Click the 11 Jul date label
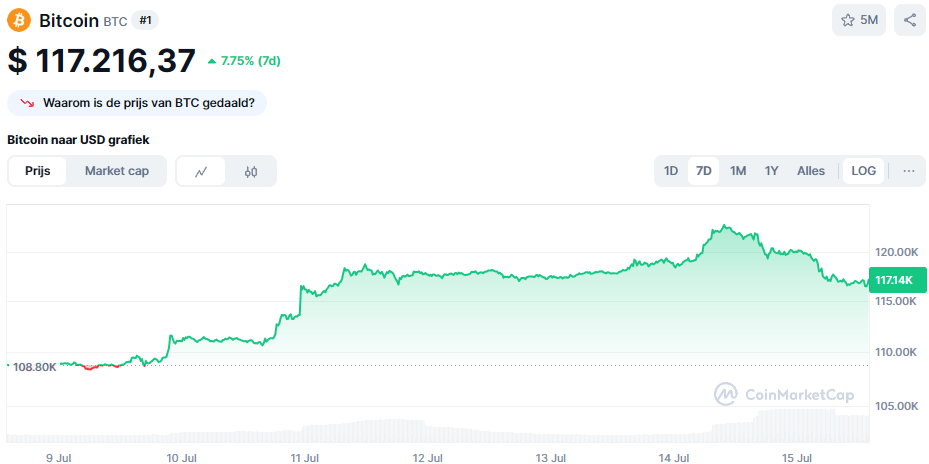929x464 pixels. coord(305,458)
